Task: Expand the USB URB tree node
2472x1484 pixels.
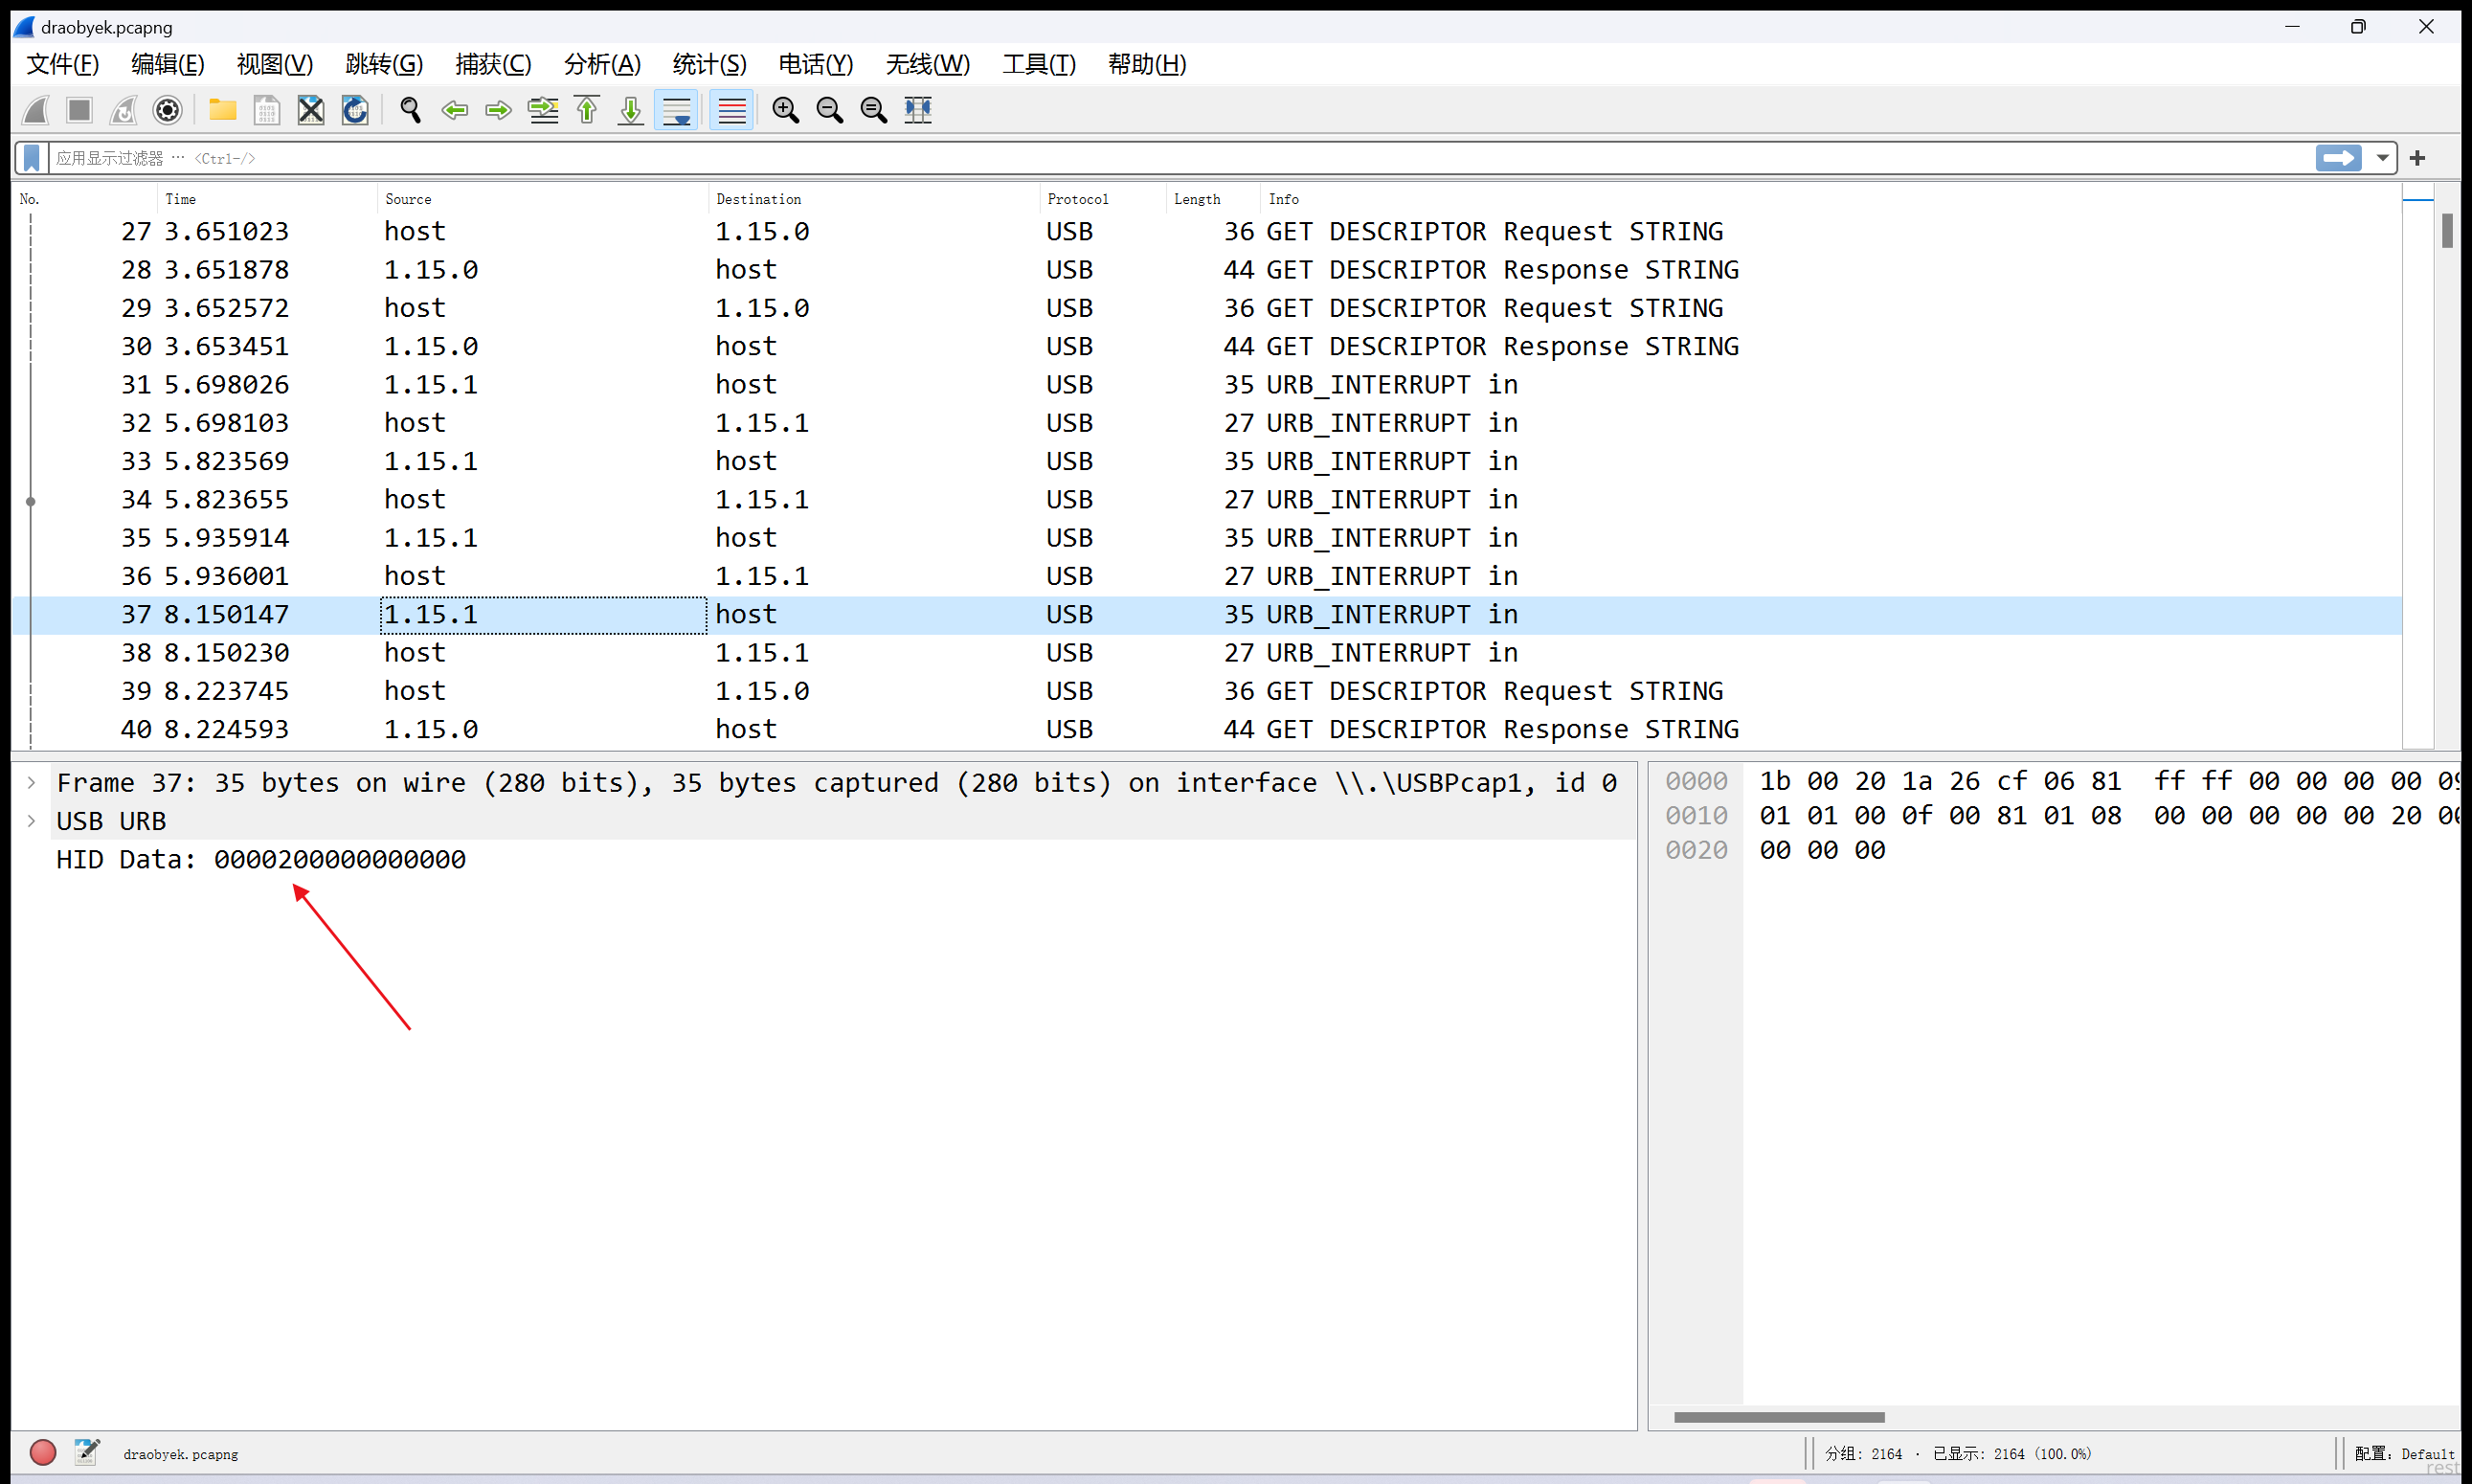Action: pyautogui.click(x=32, y=821)
